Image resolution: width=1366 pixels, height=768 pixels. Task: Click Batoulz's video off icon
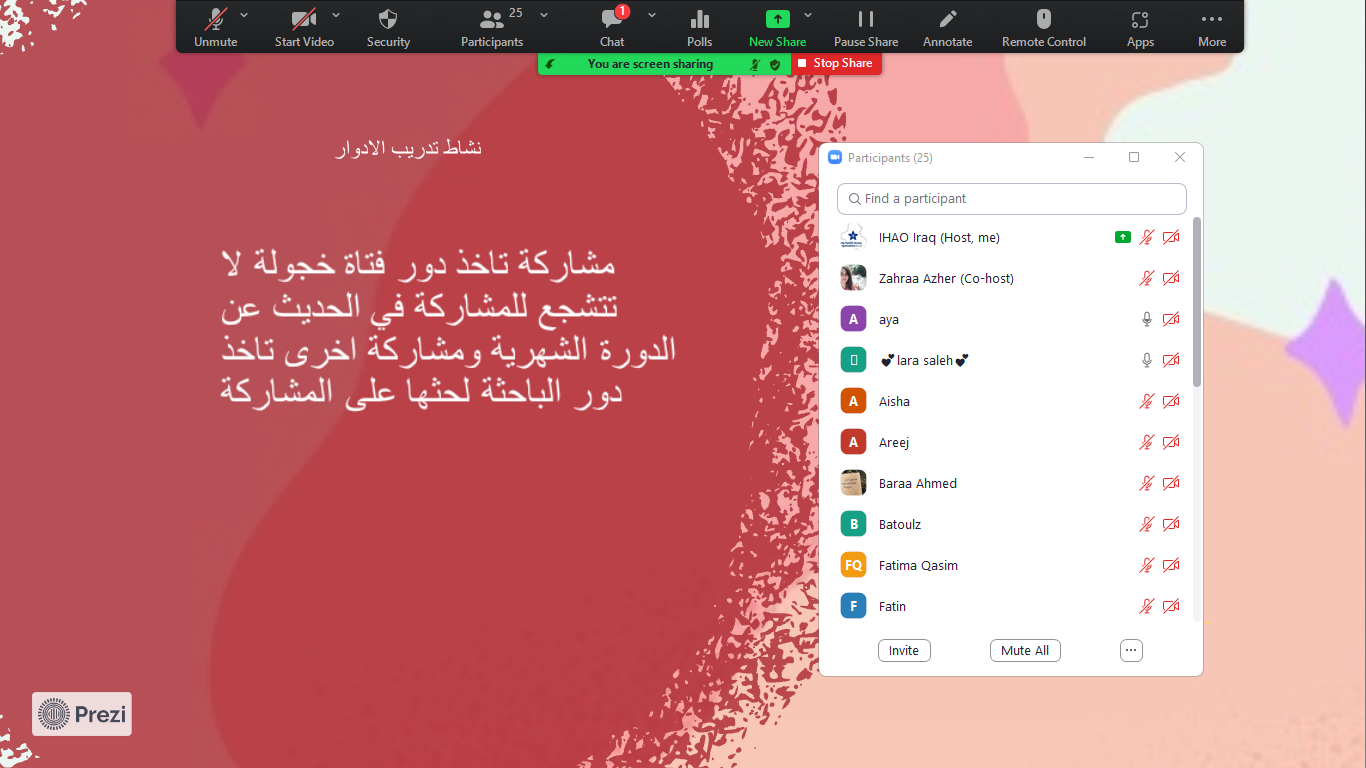coord(1171,524)
